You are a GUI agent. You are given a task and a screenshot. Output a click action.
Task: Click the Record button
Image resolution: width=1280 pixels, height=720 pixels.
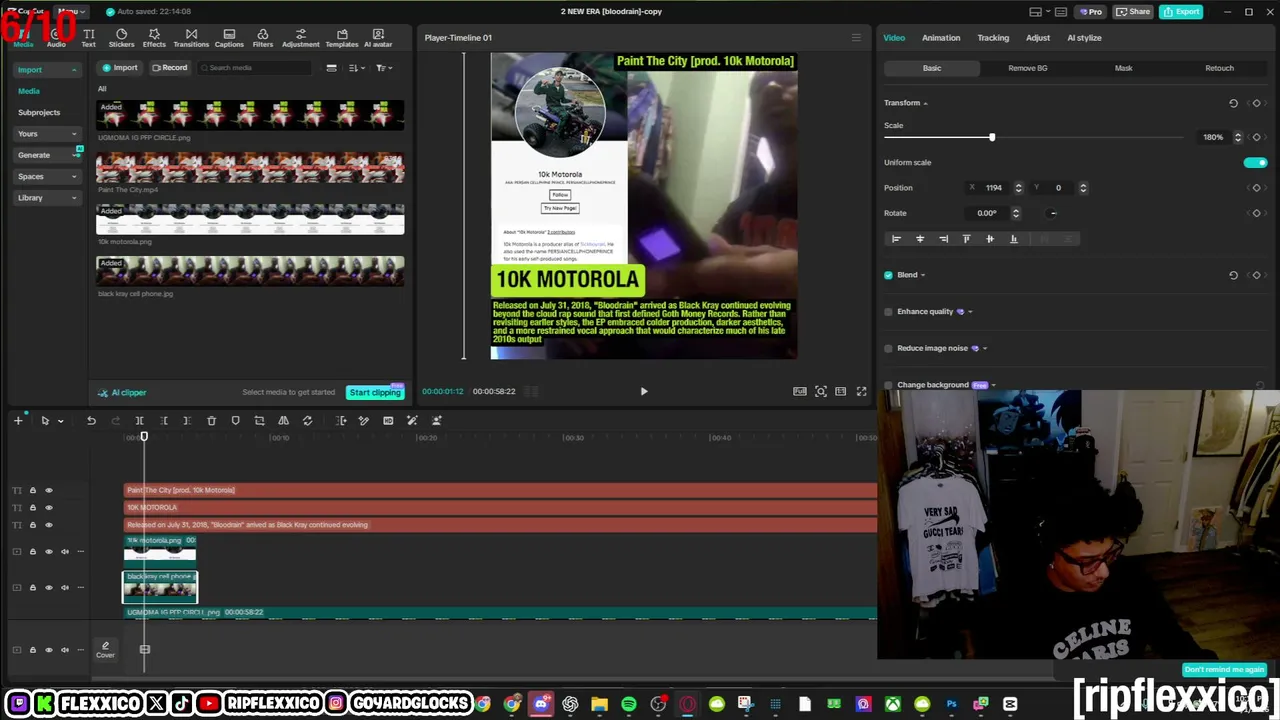click(169, 68)
